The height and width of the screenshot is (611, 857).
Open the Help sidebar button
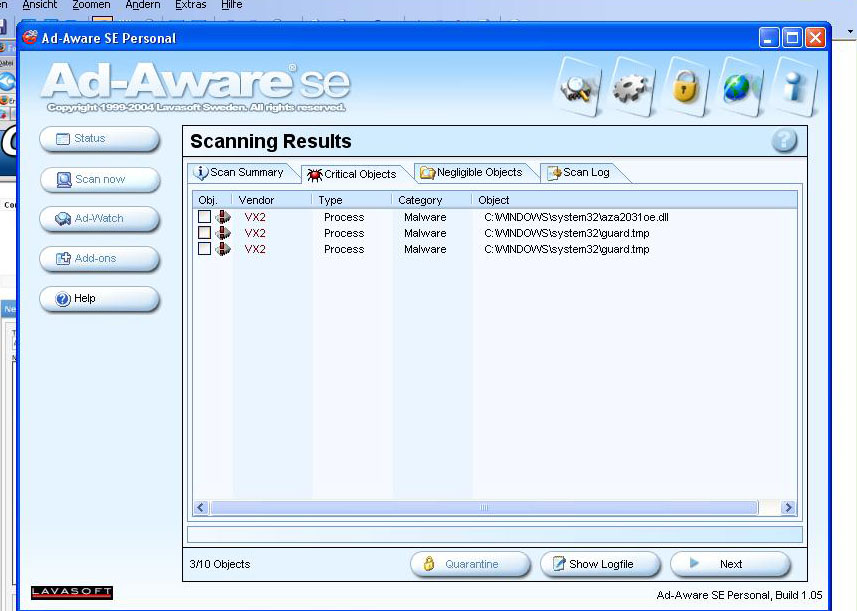pos(99,298)
